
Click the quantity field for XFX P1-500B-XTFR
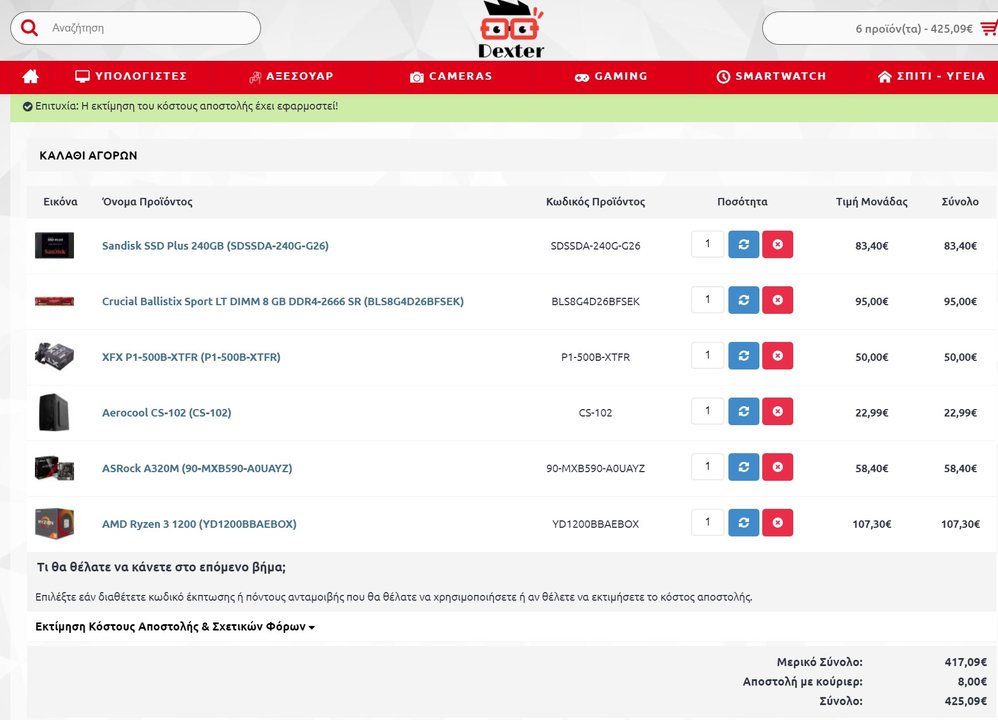[x=708, y=356]
